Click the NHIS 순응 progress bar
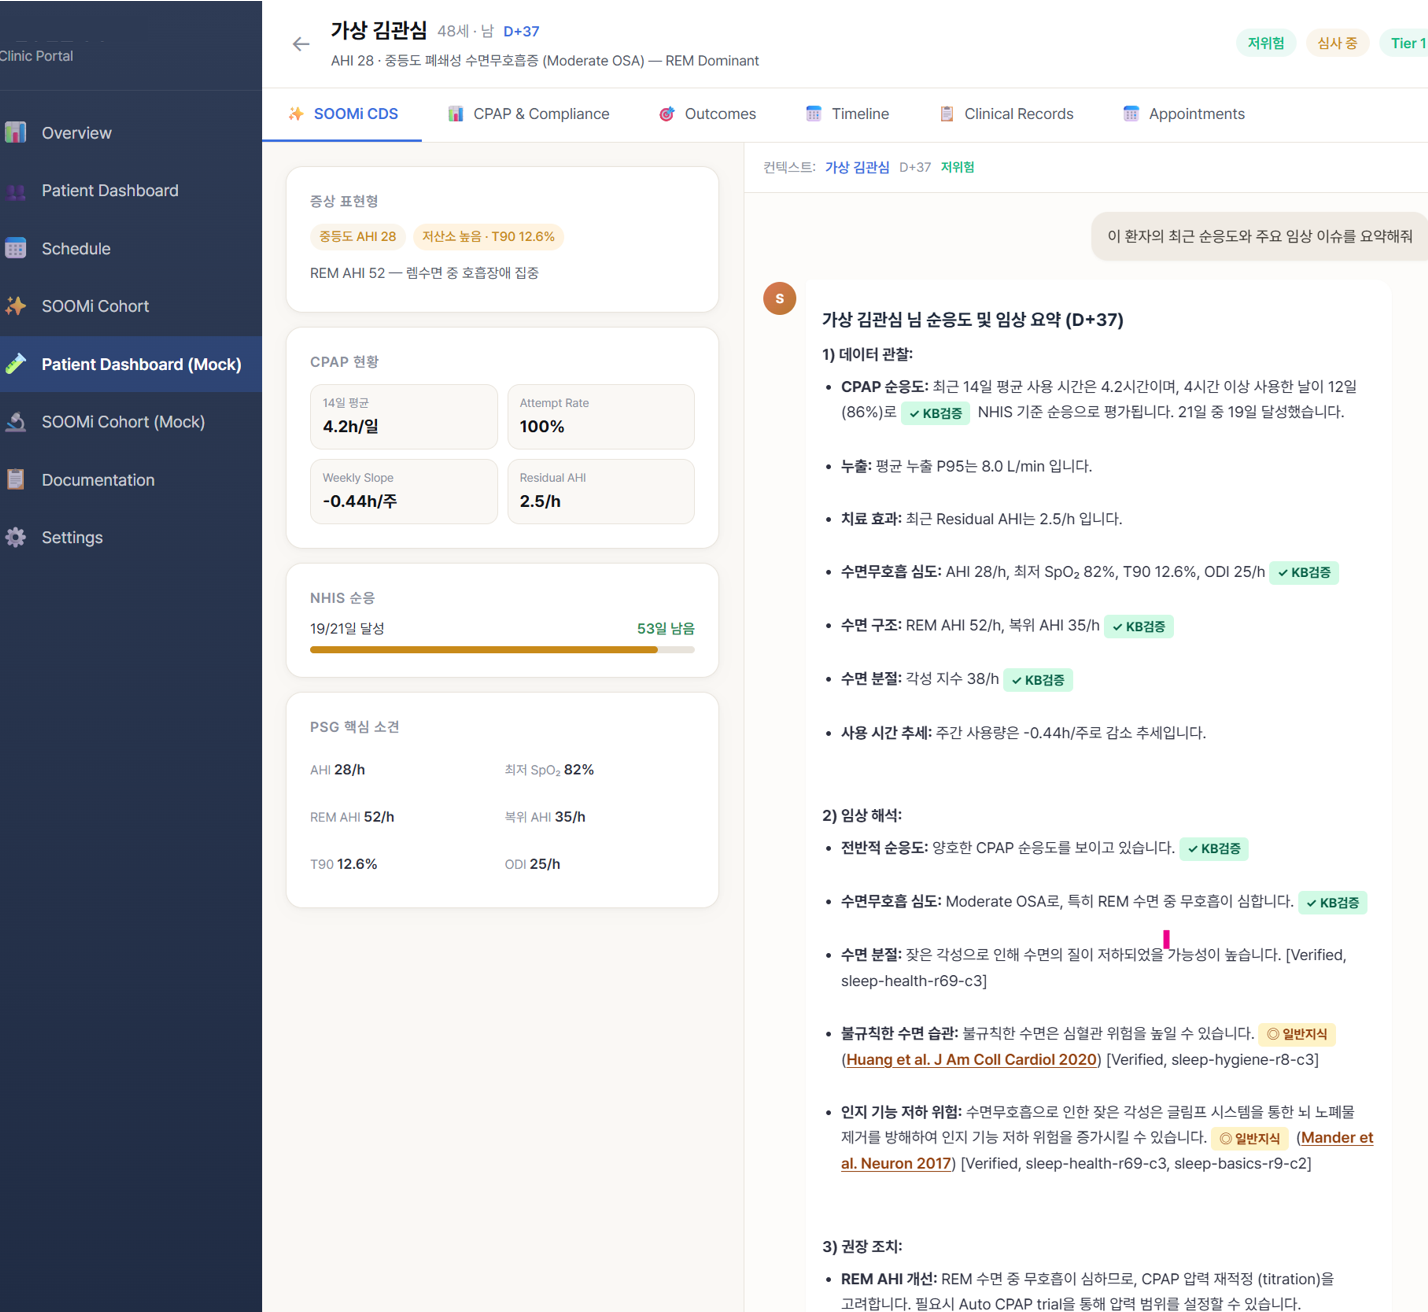The image size is (1428, 1312). tap(502, 650)
